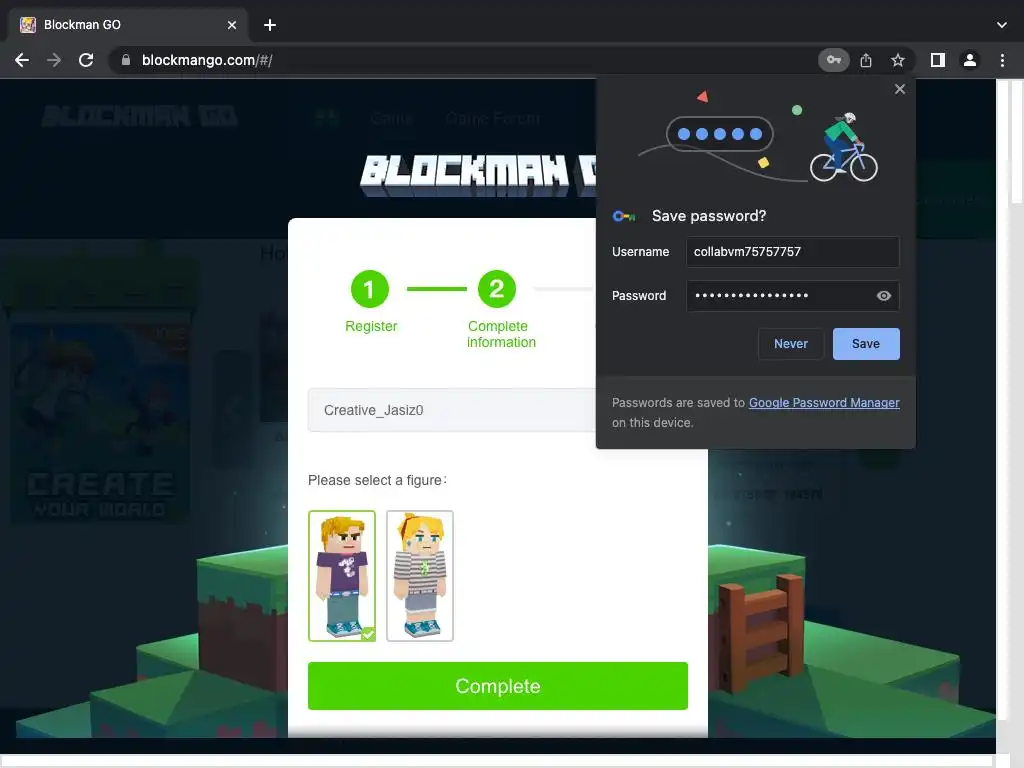The height and width of the screenshot is (768, 1024).
Task: Go back using the browser back arrow
Action: pos(22,60)
